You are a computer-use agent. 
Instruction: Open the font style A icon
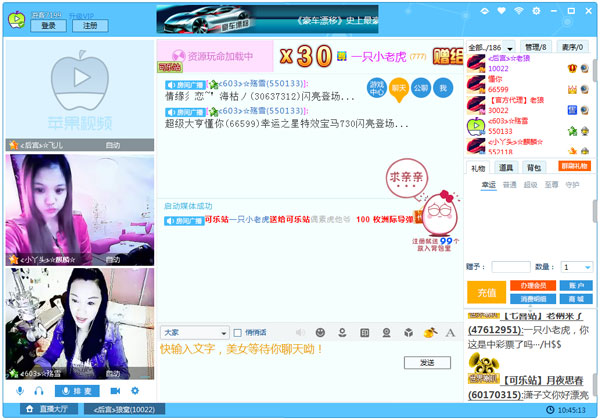[x=450, y=333]
